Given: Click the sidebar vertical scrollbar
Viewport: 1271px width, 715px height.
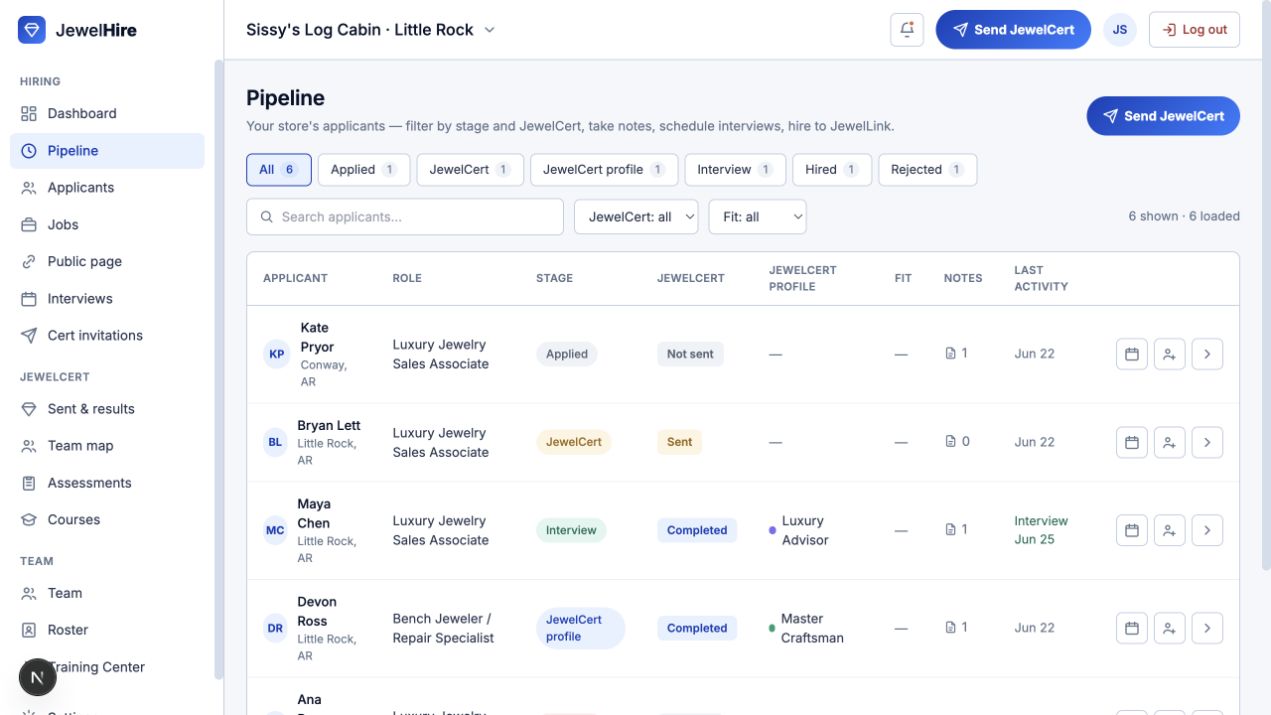Looking at the screenshot, I should tap(218, 370).
